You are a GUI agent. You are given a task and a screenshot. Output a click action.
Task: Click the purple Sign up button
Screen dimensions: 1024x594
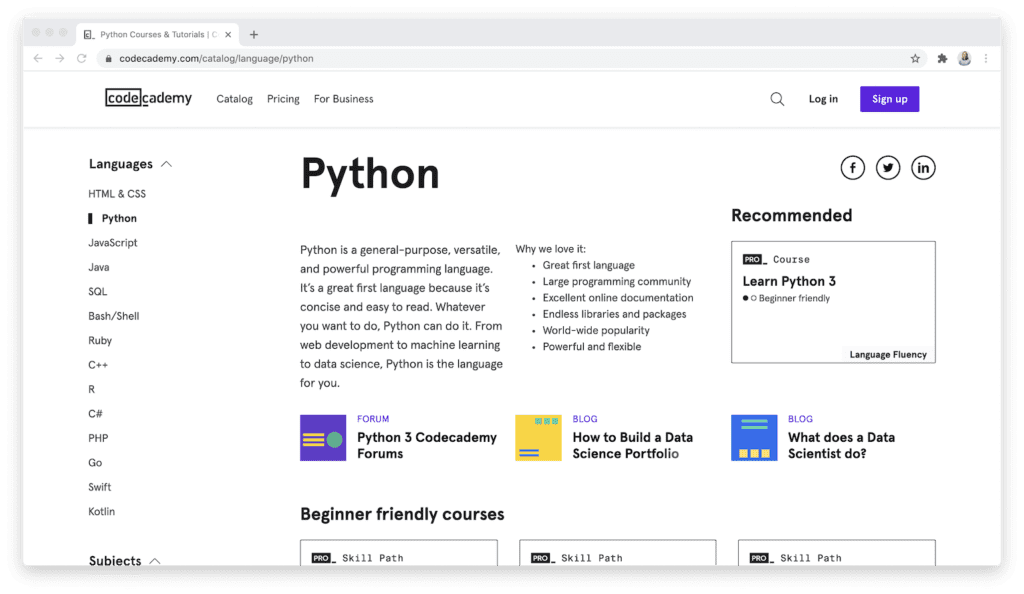[x=889, y=99]
